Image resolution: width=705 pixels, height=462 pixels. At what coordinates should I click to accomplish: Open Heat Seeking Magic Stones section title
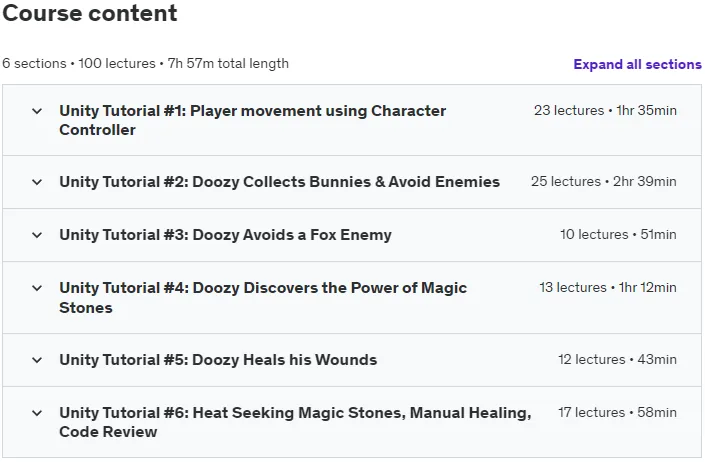(x=295, y=422)
